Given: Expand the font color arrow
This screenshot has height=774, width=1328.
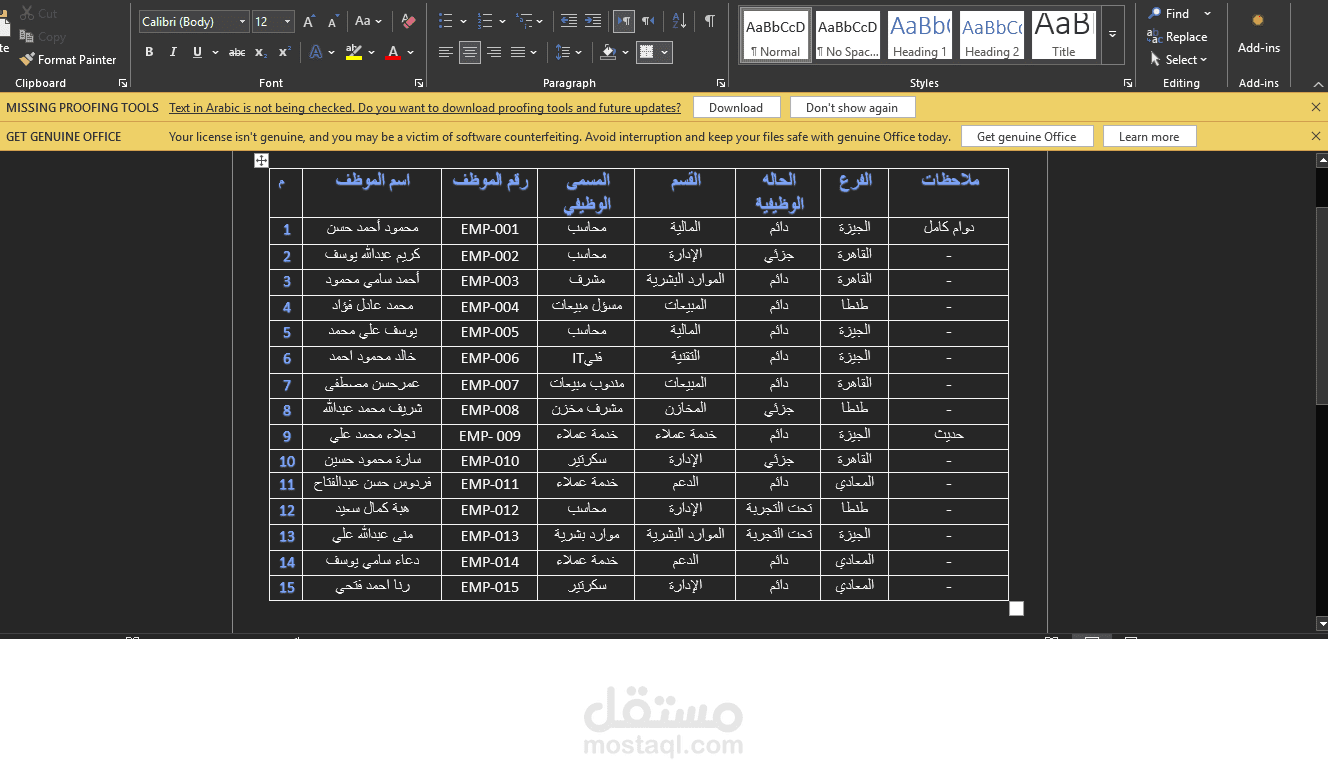Looking at the screenshot, I should [412, 52].
